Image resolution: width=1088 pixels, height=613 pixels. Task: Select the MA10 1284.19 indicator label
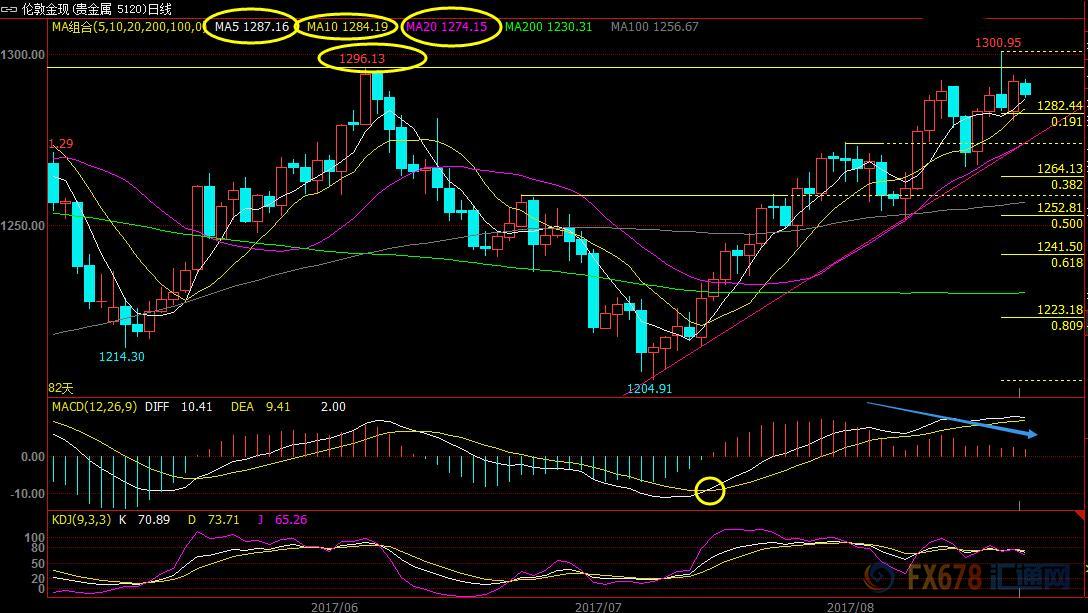coord(347,27)
